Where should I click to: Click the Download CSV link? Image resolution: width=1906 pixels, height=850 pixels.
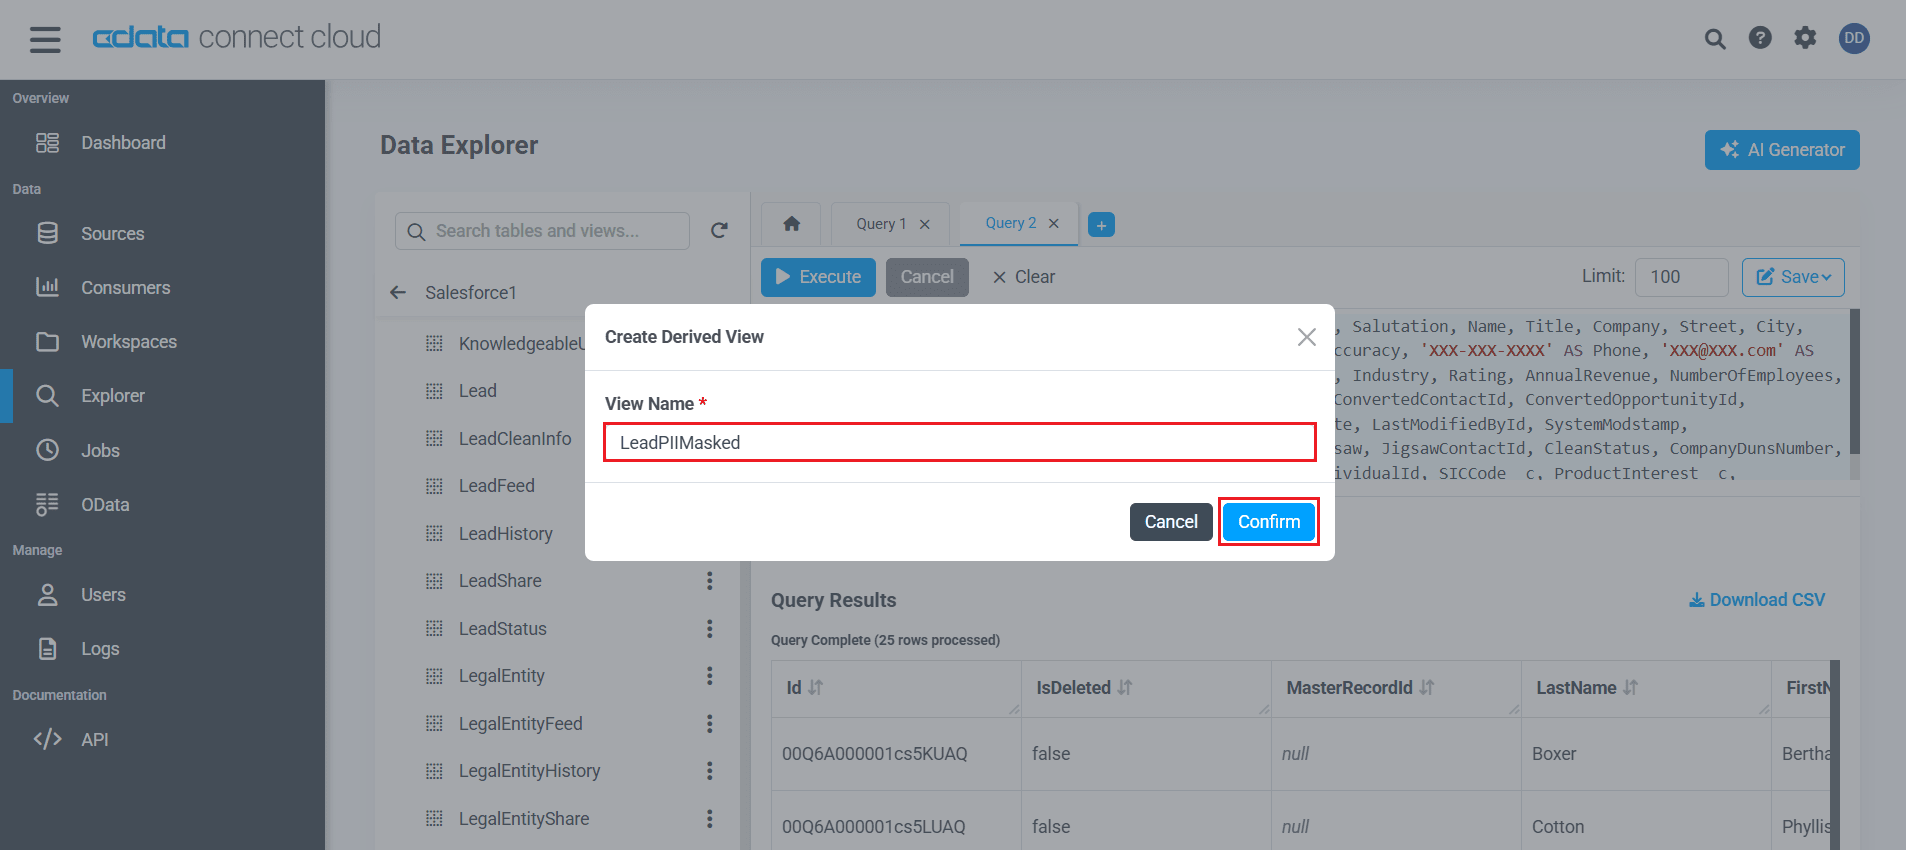pos(1756,600)
